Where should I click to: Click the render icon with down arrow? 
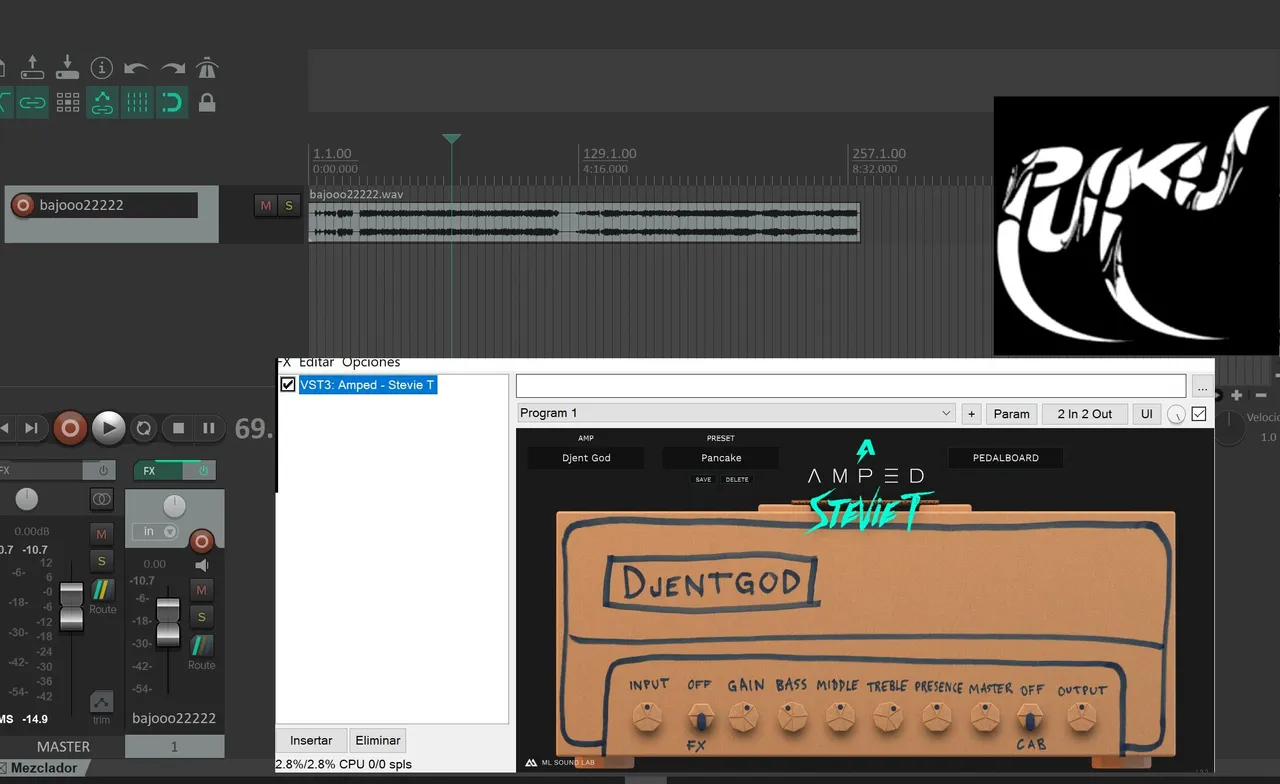click(67, 67)
